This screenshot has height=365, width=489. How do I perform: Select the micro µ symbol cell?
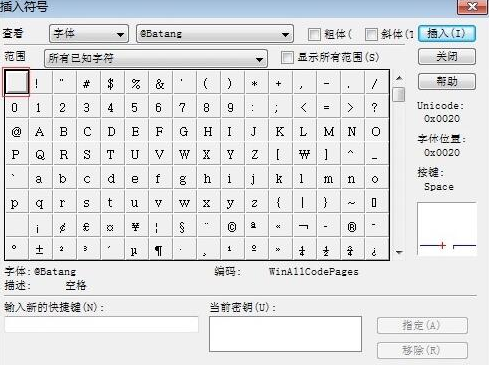tap(137, 249)
